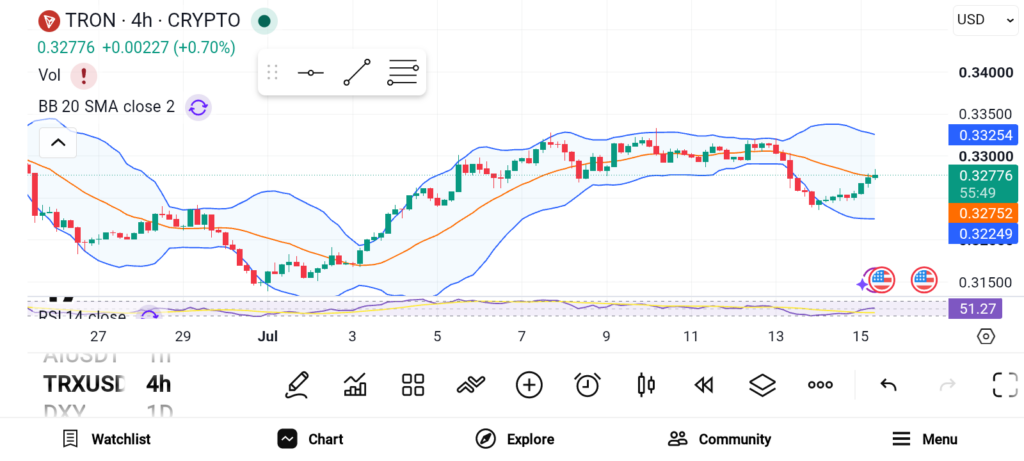Click the 0.34000 price axis label
Image resolution: width=1024 pixels, height=461 pixels.
pyautogui.click(x=985, y=72)
